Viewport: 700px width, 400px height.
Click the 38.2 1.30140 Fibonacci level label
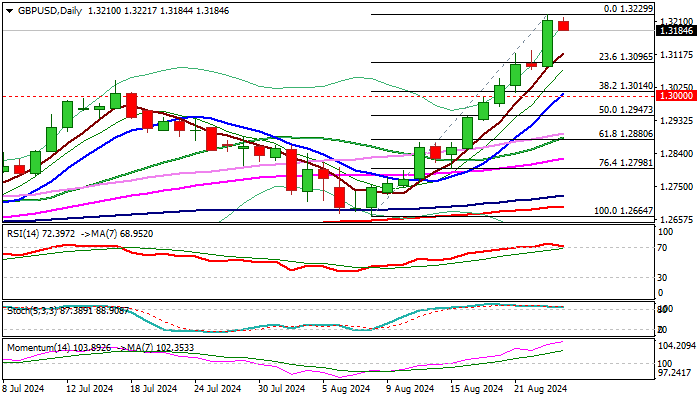(626, 86)
